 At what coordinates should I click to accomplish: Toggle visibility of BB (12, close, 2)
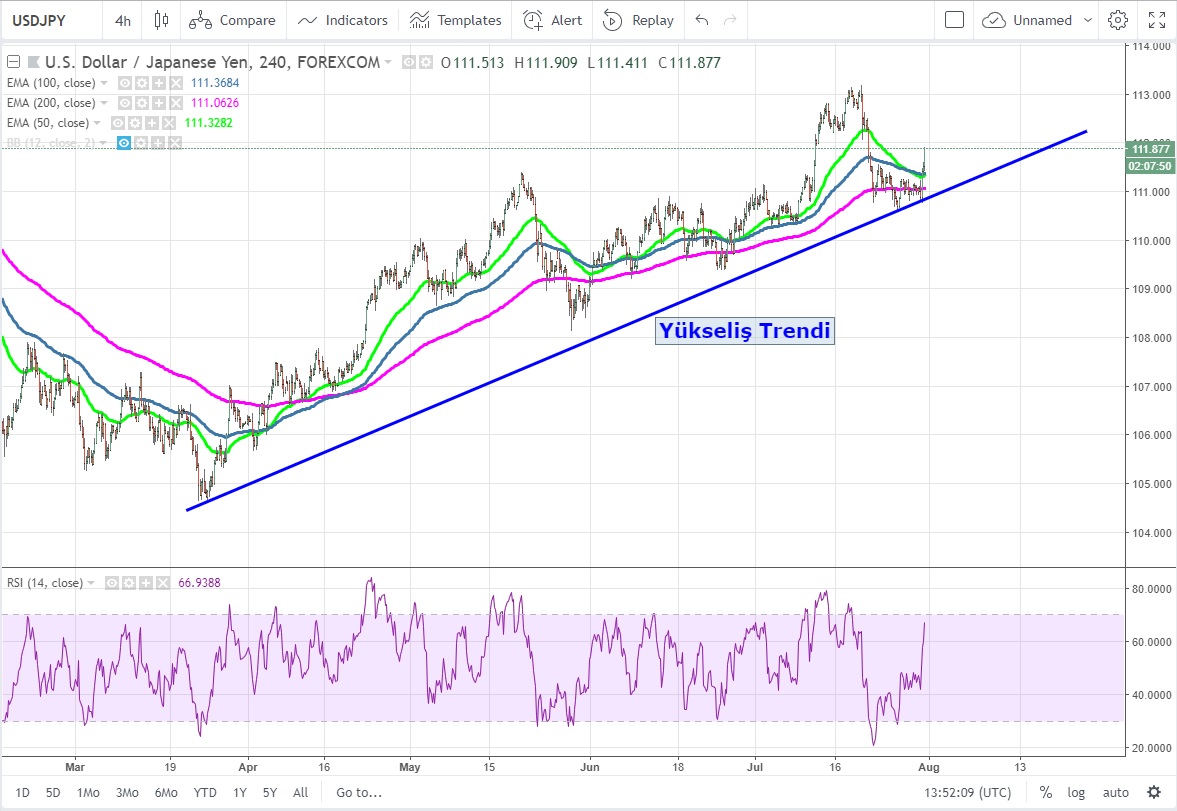125,143
